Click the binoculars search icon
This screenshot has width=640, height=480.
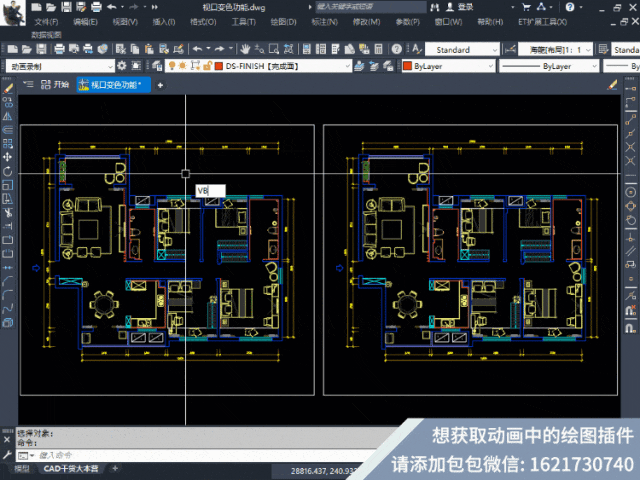pyautogui.click(x=435, y=7)
